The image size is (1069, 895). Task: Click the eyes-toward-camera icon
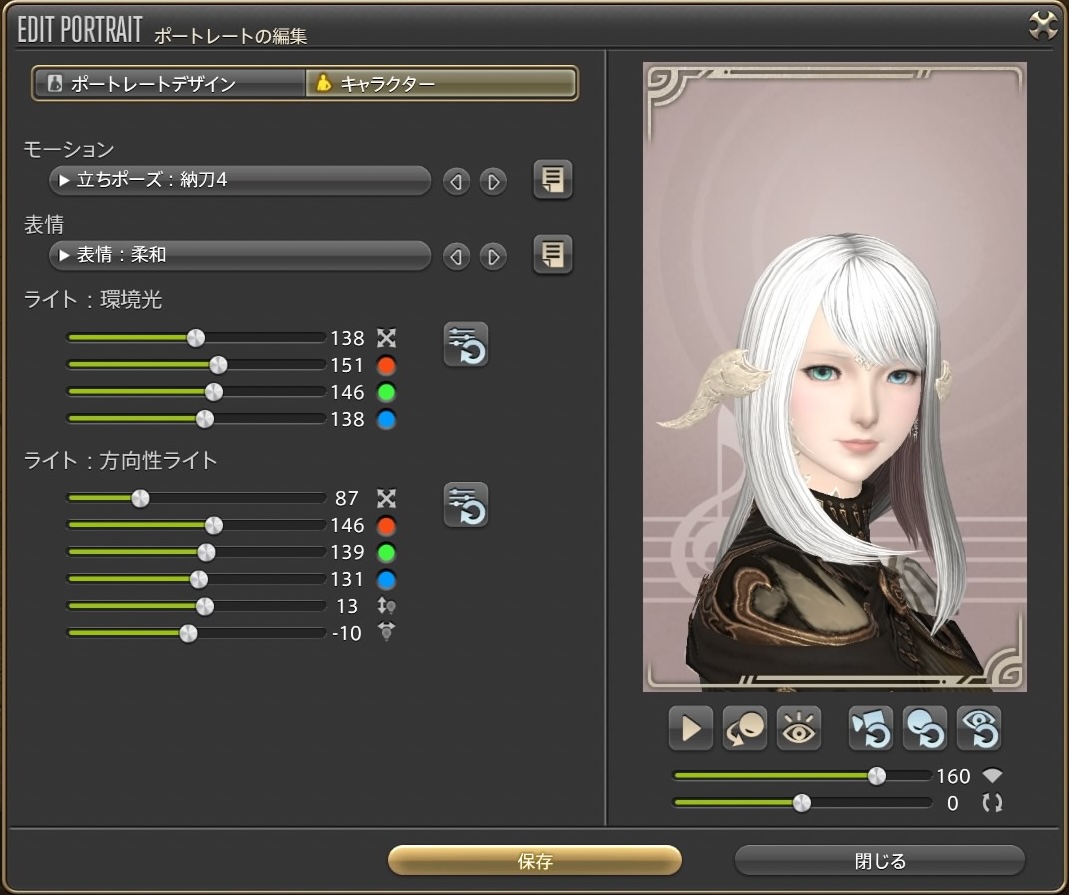798,729
